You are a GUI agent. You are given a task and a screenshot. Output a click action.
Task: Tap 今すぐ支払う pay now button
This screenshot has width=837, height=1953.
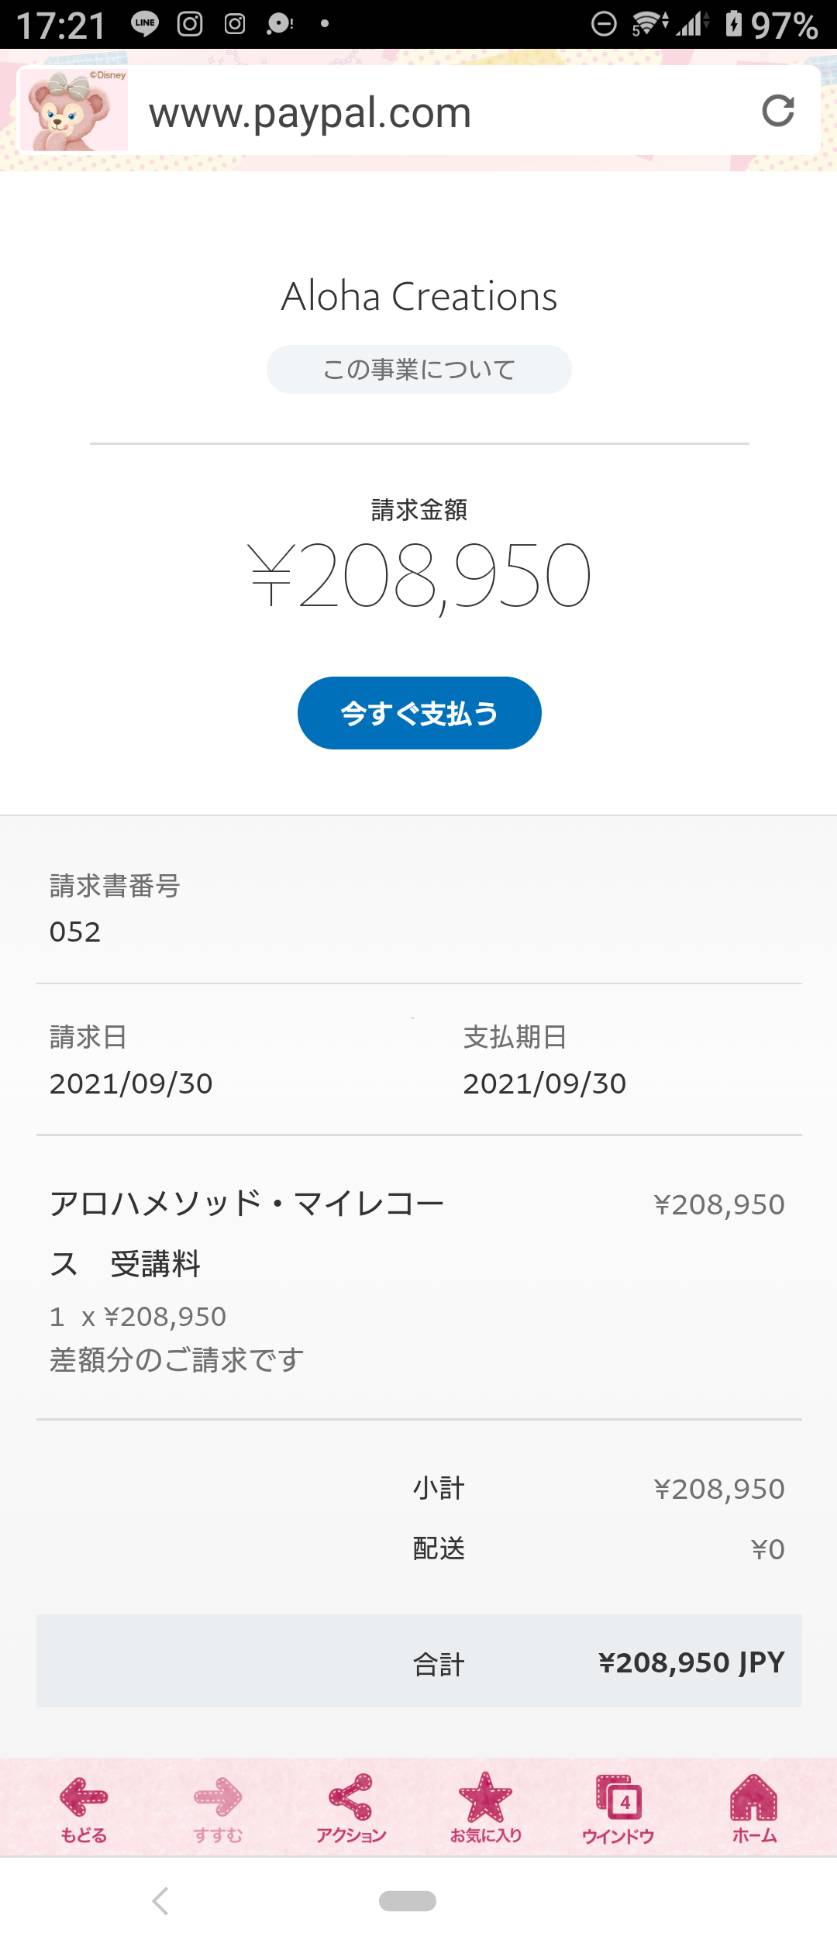[x=419, y=713]
